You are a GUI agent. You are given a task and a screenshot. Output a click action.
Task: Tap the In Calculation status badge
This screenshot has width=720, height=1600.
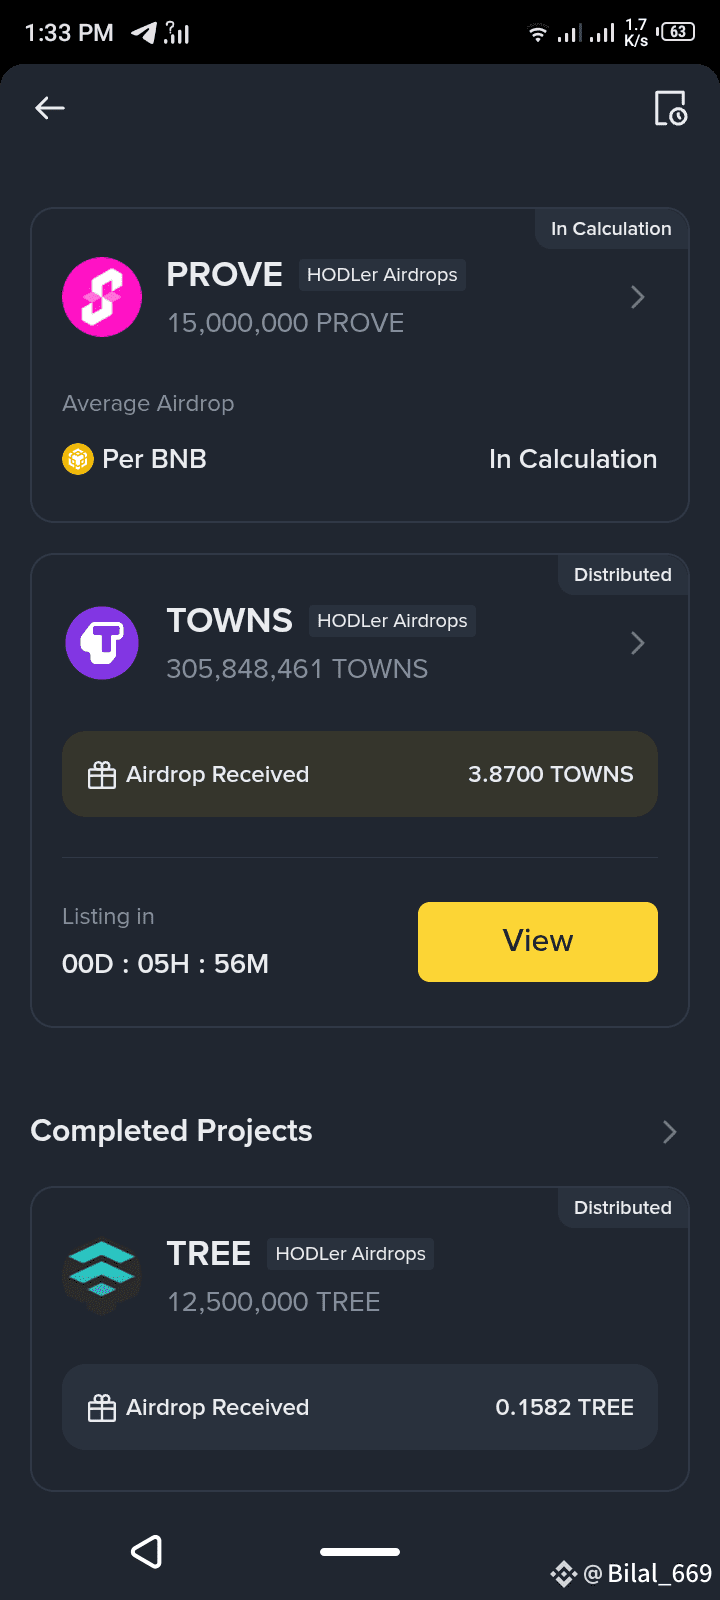click(611, 229)
